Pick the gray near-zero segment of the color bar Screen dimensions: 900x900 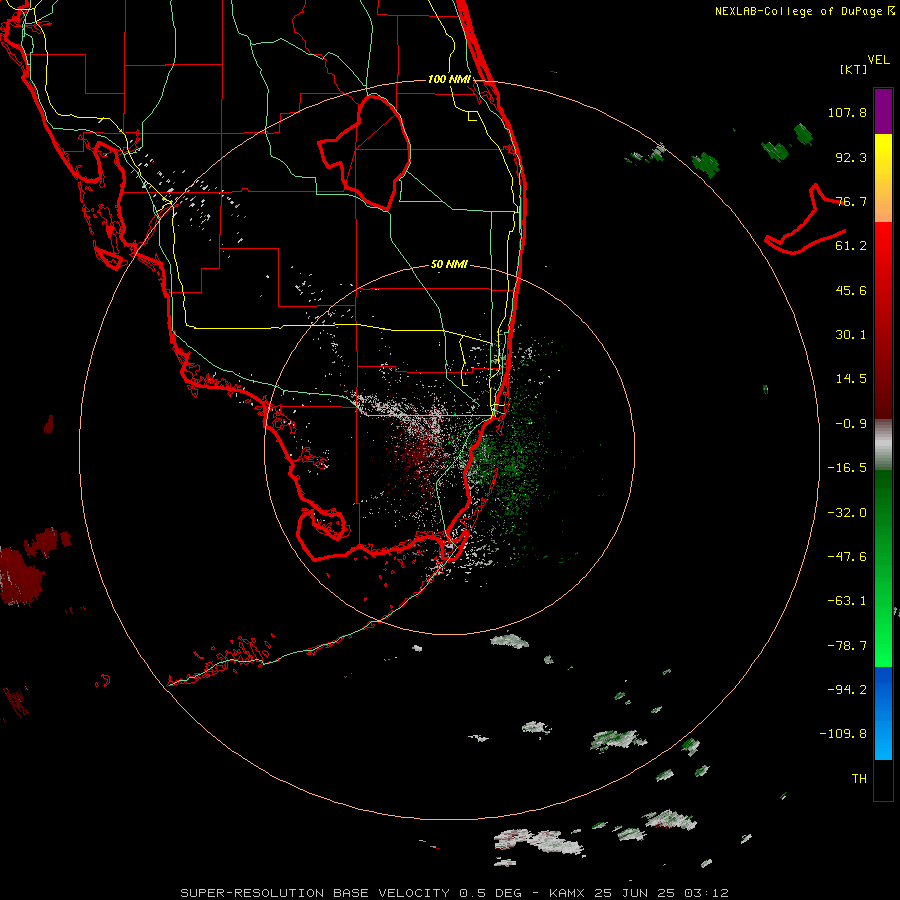[x=883, y=445]
